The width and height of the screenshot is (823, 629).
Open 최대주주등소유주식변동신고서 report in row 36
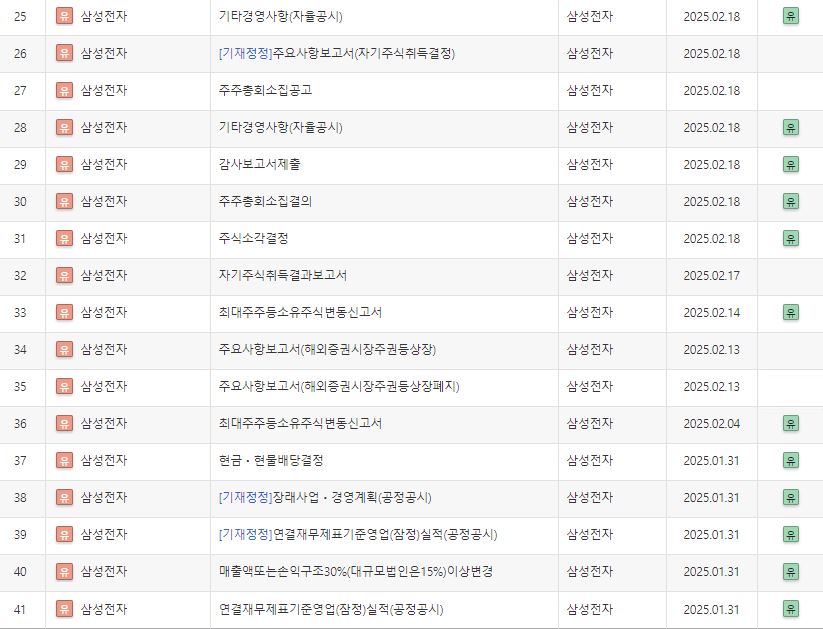pyautogui.click(x=300, y=423)
